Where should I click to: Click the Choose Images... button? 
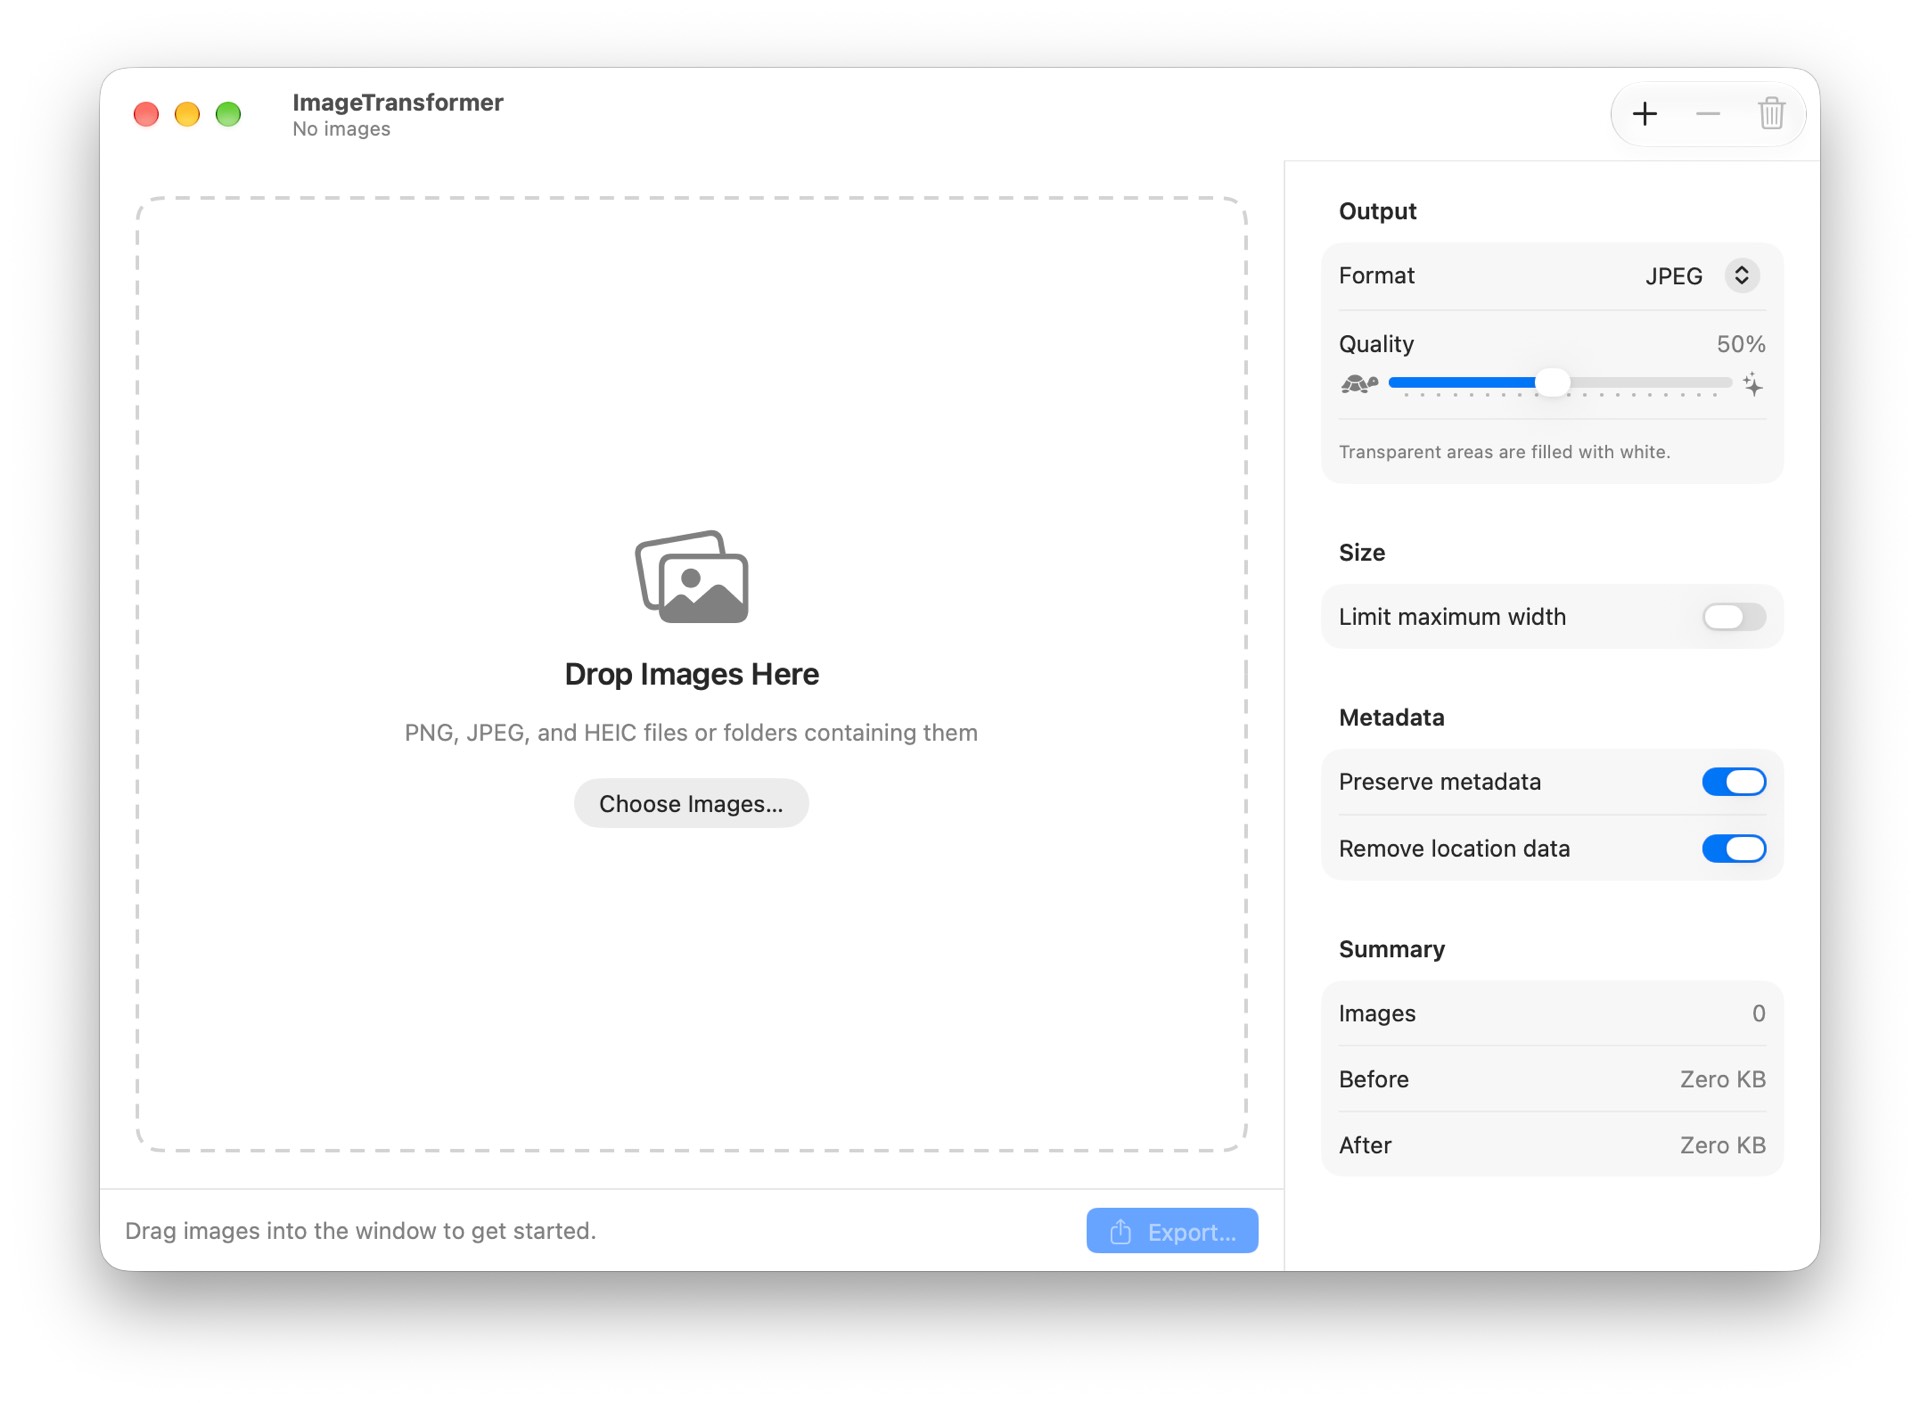pos(691,804)
